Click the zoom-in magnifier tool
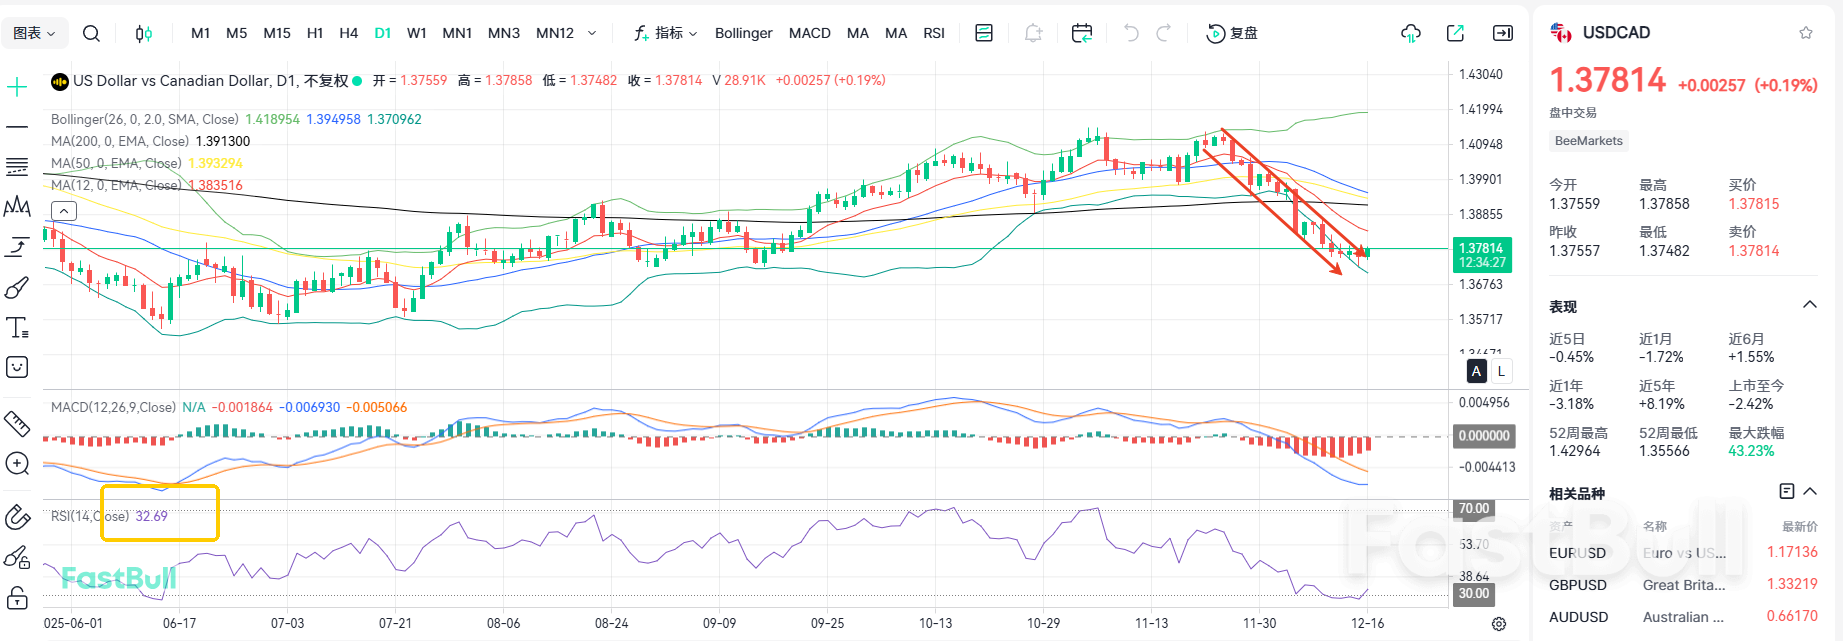The height and width of the screenshot is (641, 1843). pos(17,463)
